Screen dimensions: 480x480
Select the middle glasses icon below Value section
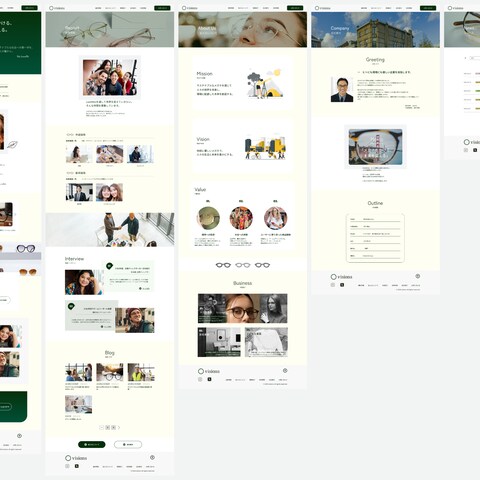click(243, 265)
